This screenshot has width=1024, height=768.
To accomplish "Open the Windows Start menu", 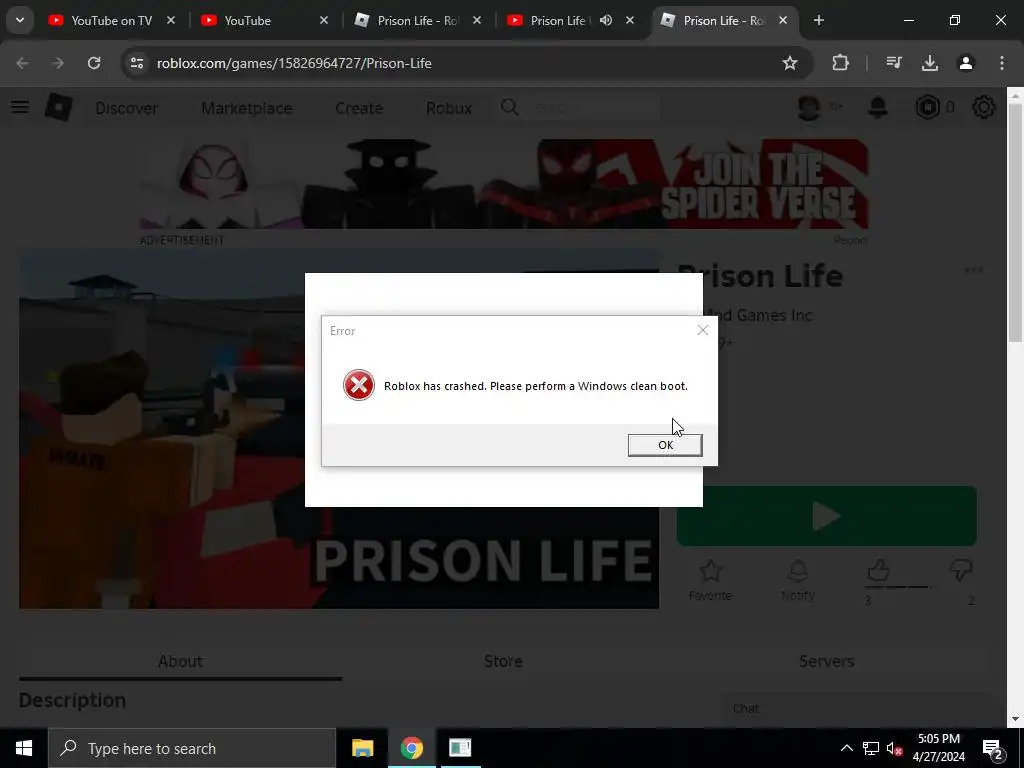I will click(x=24, y=748).
